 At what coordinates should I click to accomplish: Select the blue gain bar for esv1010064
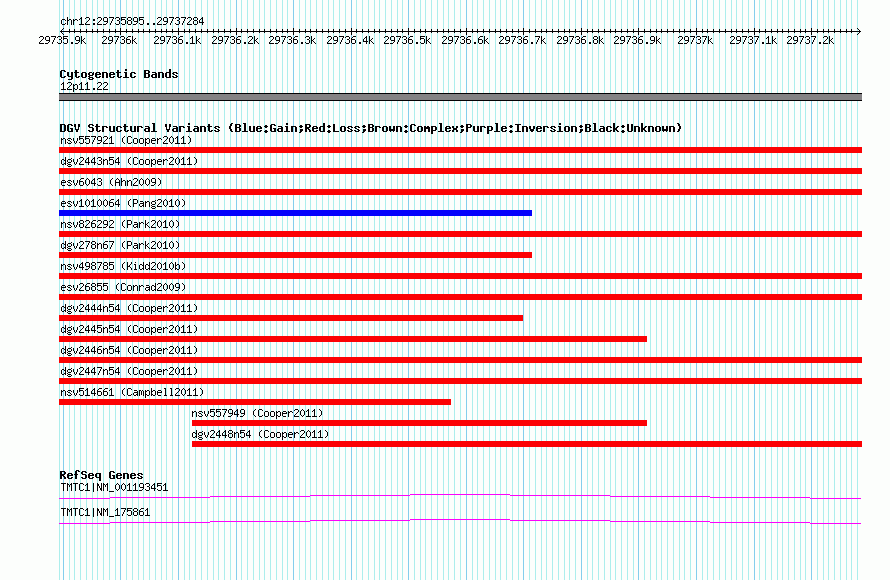pyautogui.click(x=295, y=213)
